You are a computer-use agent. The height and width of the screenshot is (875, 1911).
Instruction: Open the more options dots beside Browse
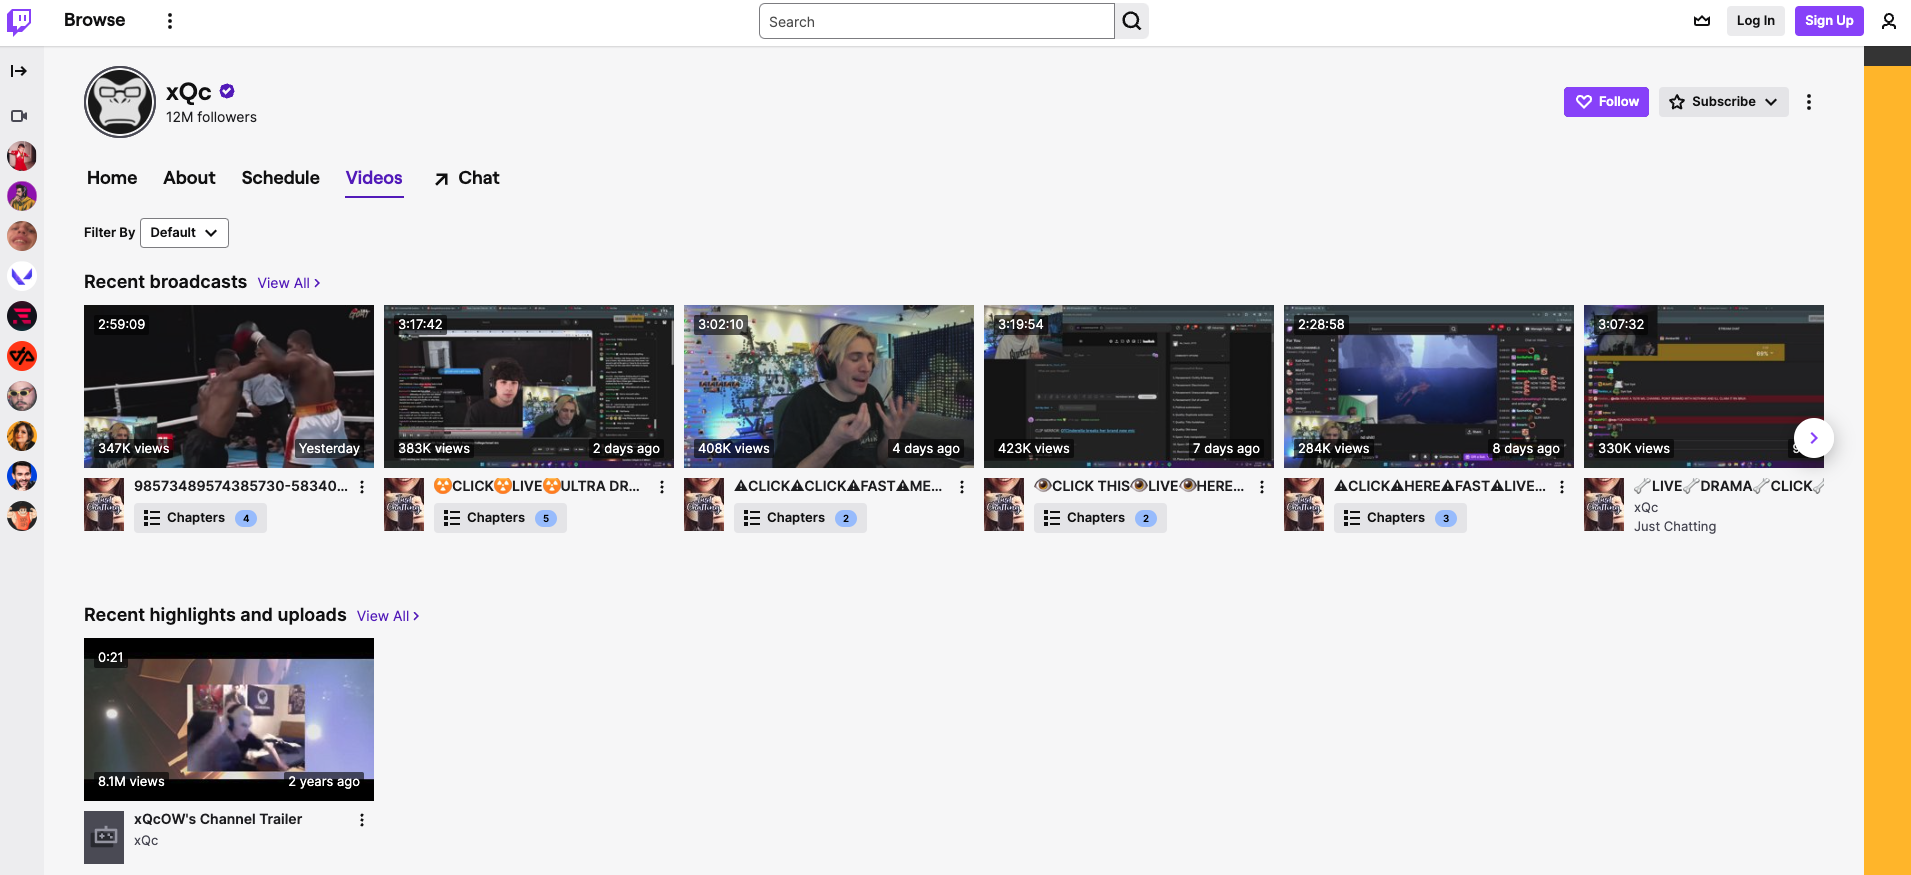coord(170,21)
